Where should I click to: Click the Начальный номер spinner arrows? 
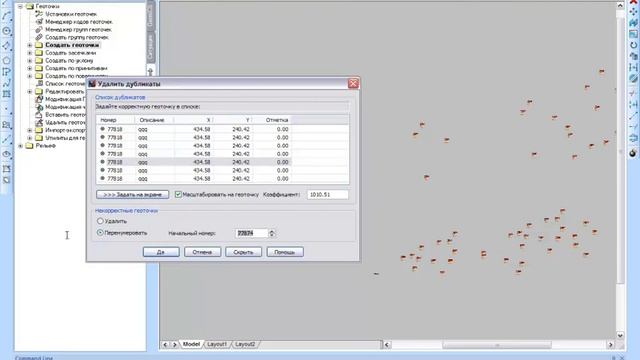point(272,233)
